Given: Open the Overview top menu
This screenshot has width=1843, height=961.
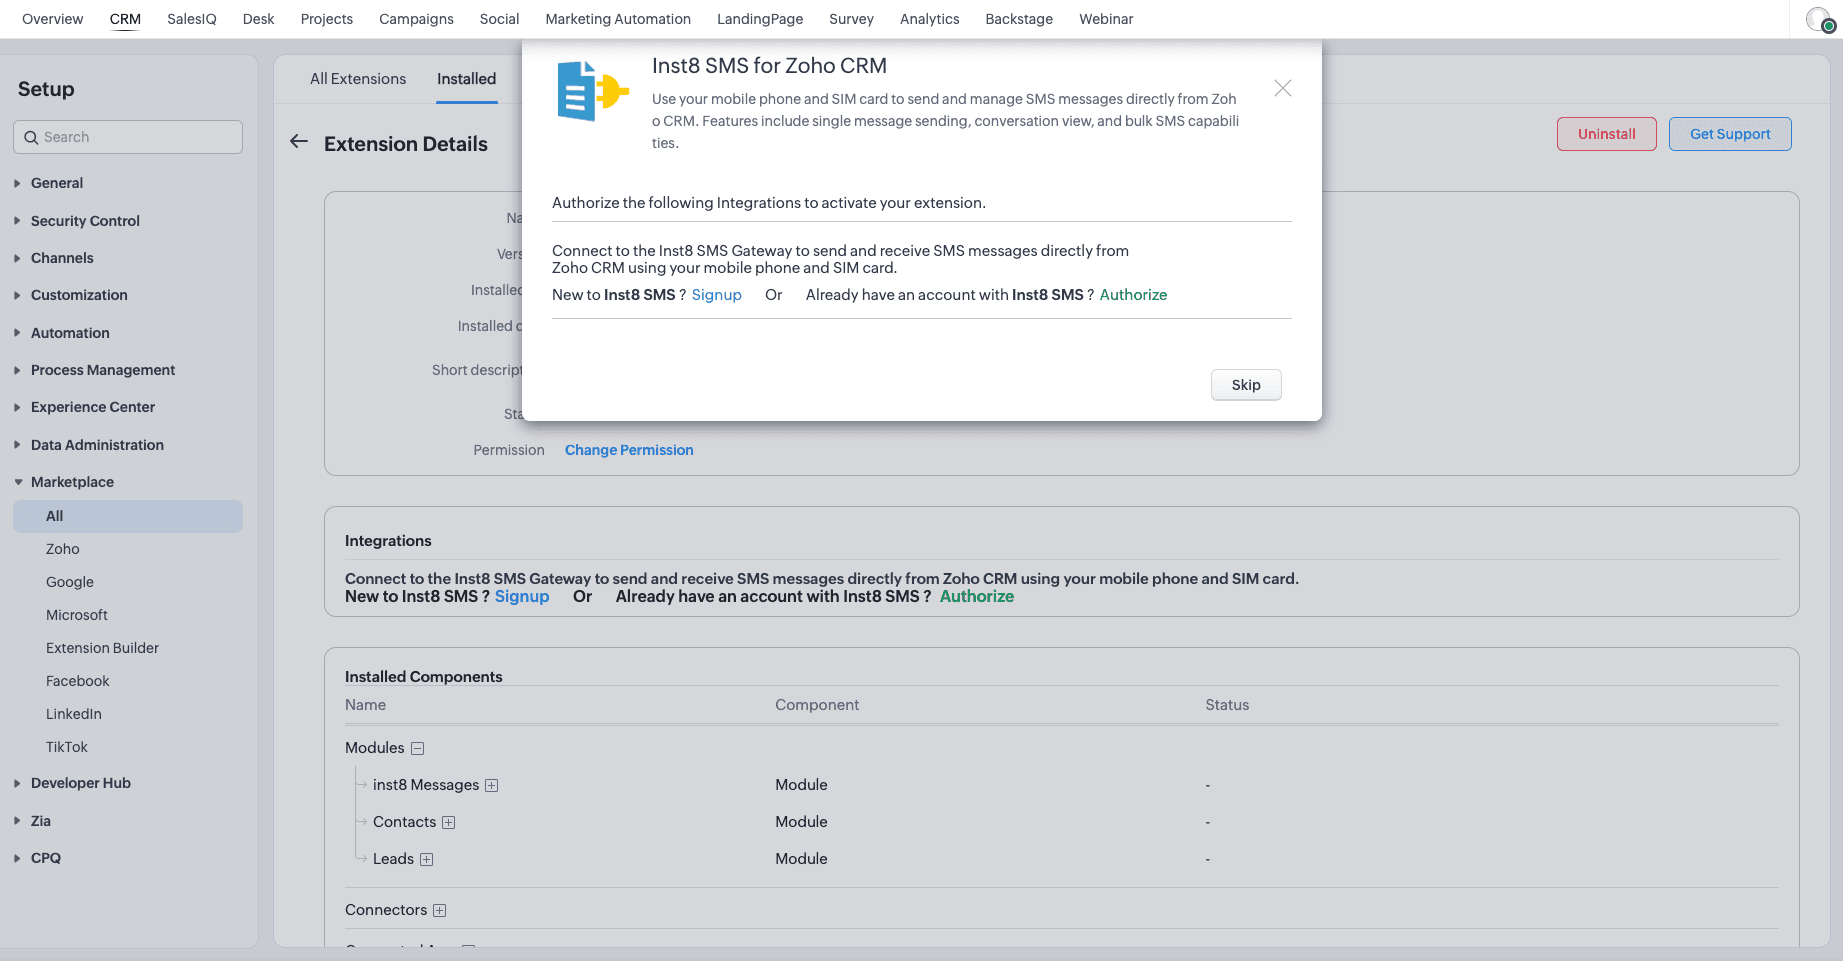Looking at the screenshot, I should 53,19.
